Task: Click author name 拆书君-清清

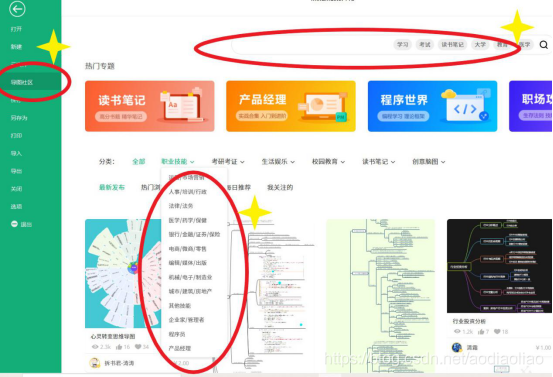Action: click(x=119, y=363)
